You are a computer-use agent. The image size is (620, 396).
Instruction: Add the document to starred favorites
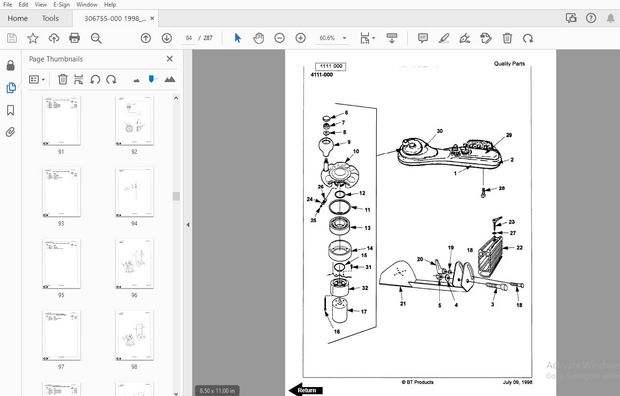point(33,38)
